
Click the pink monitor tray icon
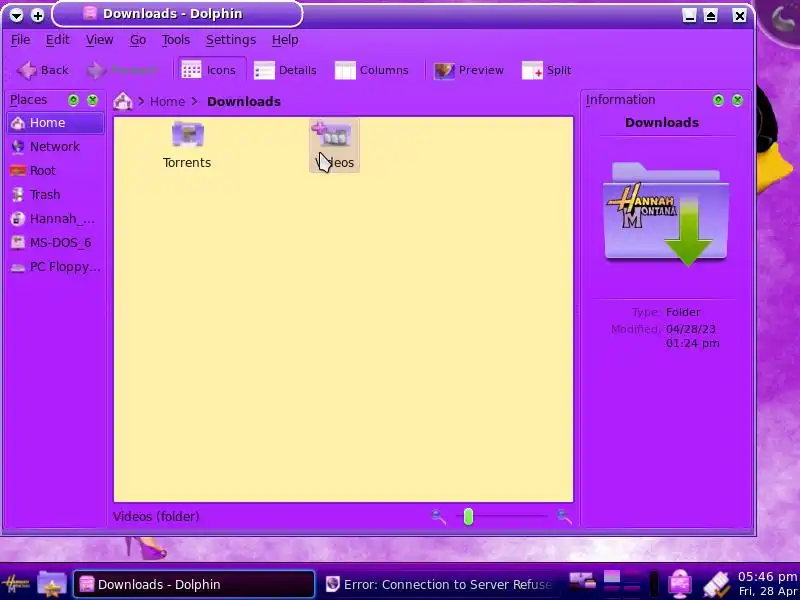tap(679, 584)
